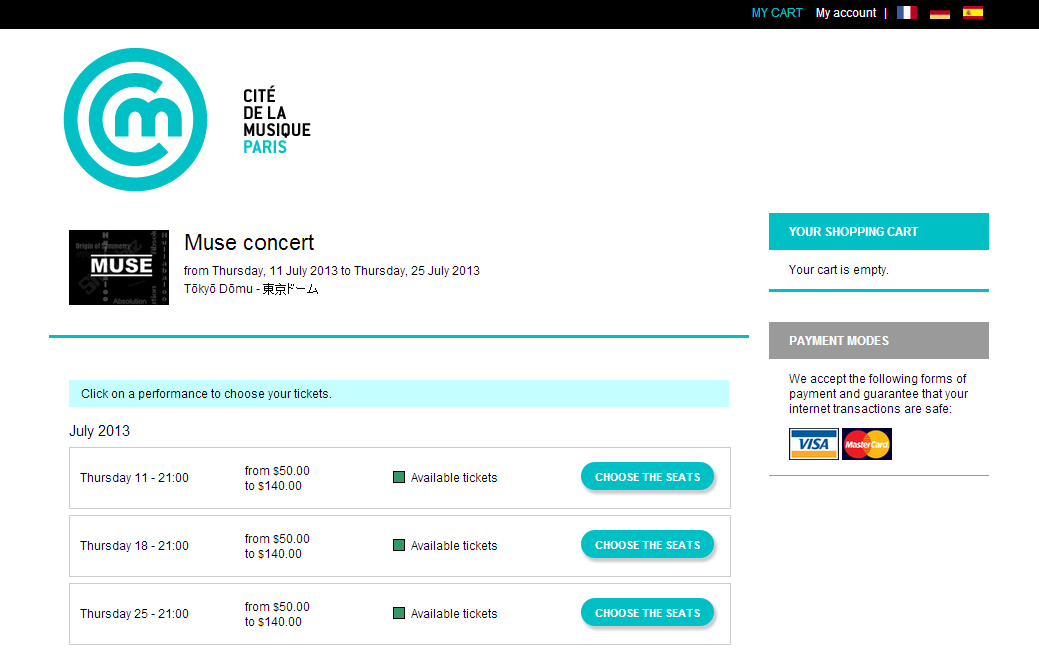The width and height of the screenshot is (1039, 651).
Task: Click 'Available tickets' label for Thursday 25
Action: [454, 614]
